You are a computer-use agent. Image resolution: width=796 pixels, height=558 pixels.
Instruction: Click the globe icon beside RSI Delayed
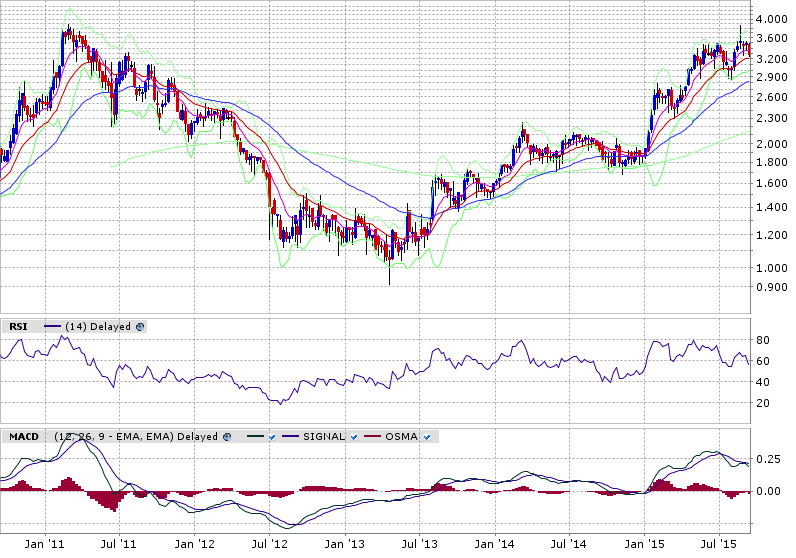point(140,327)
